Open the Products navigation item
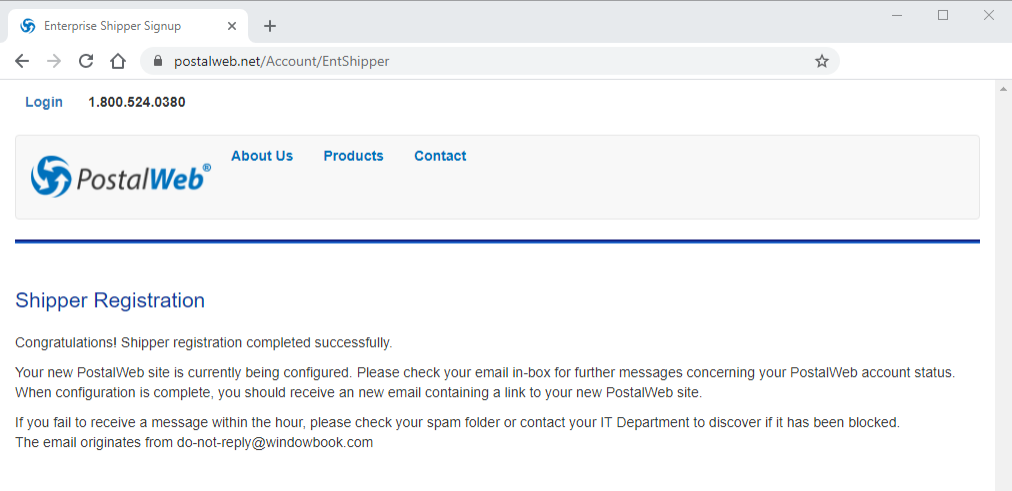Image resolution: width=1012 pixels, height=491 pixels. point(354,156)
